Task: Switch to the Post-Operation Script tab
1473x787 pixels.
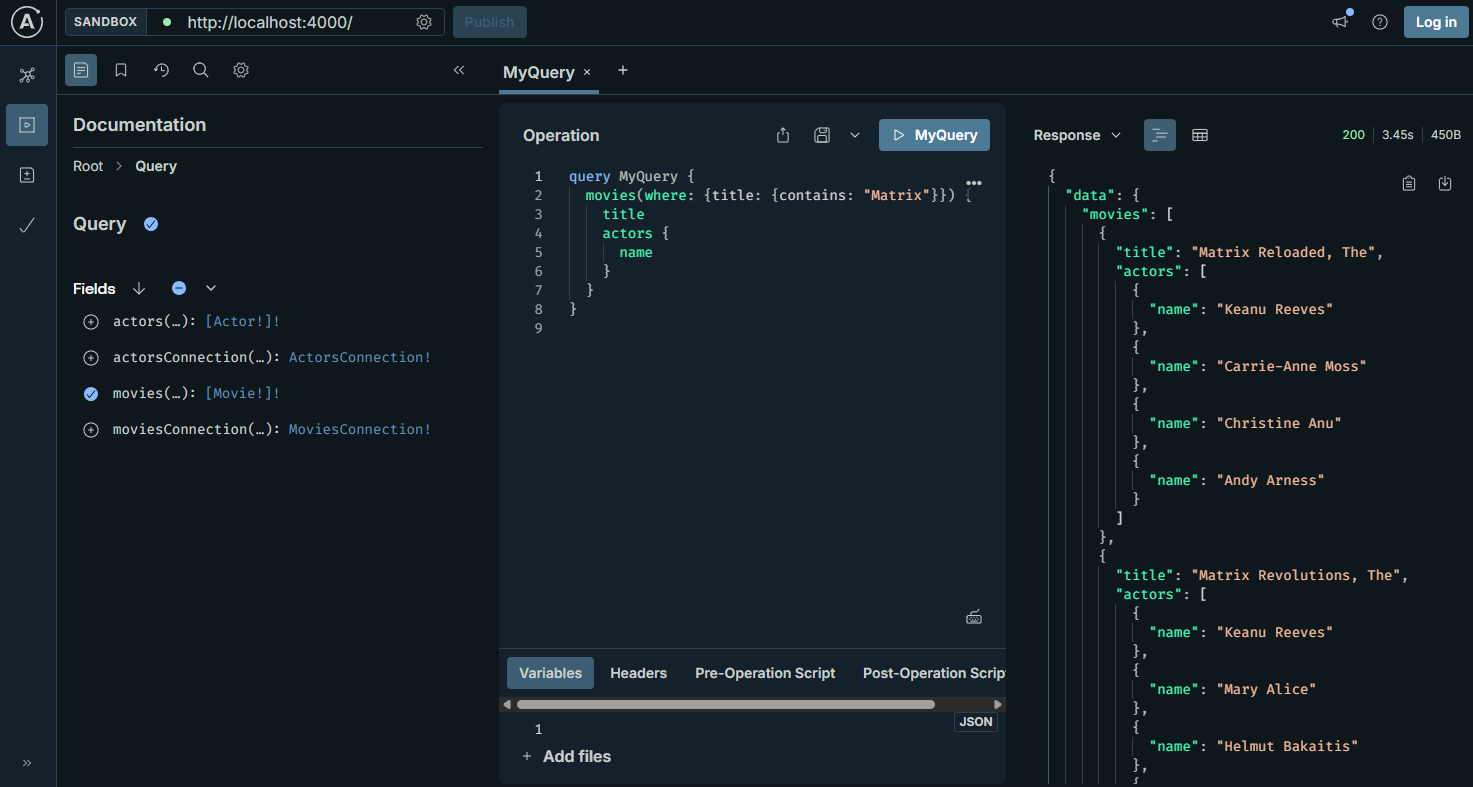Action: [934, 673]
